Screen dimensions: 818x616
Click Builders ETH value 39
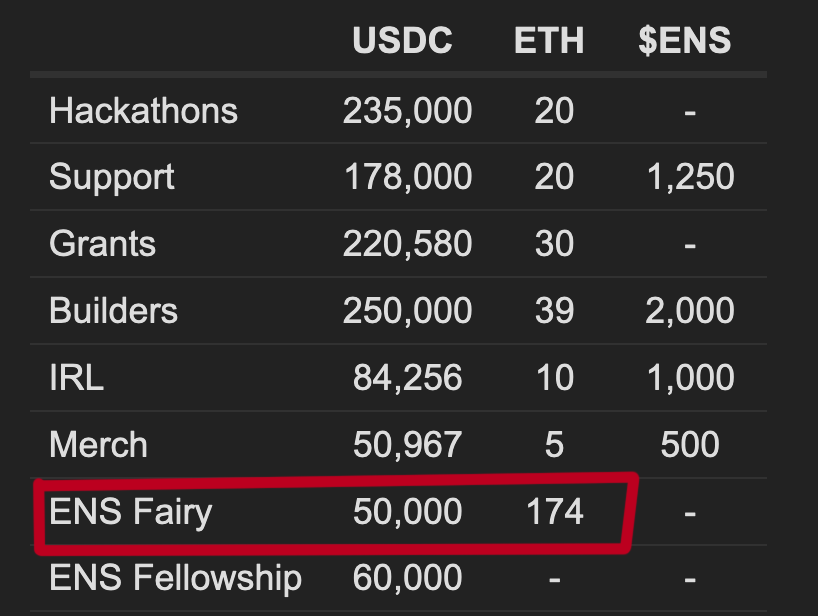554,310
